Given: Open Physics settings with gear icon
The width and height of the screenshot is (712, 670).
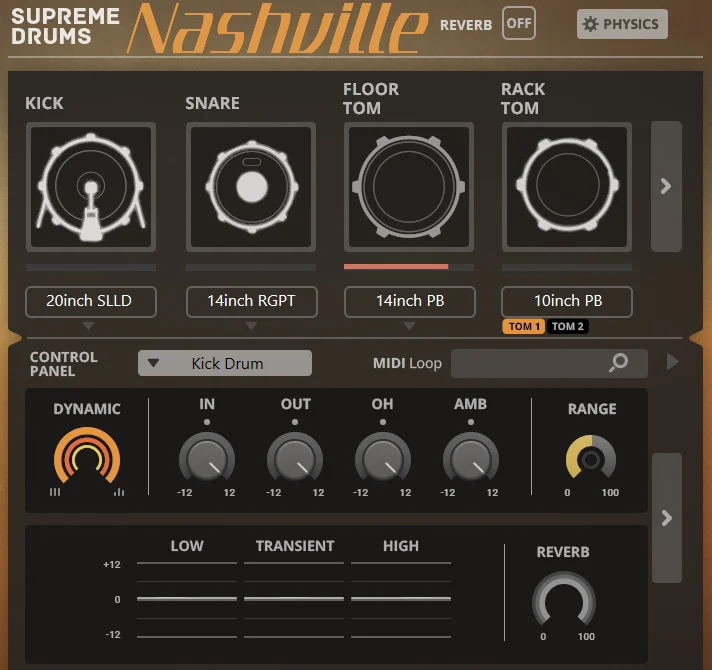Looking at the screenshot, I should [x=622, y=24].
